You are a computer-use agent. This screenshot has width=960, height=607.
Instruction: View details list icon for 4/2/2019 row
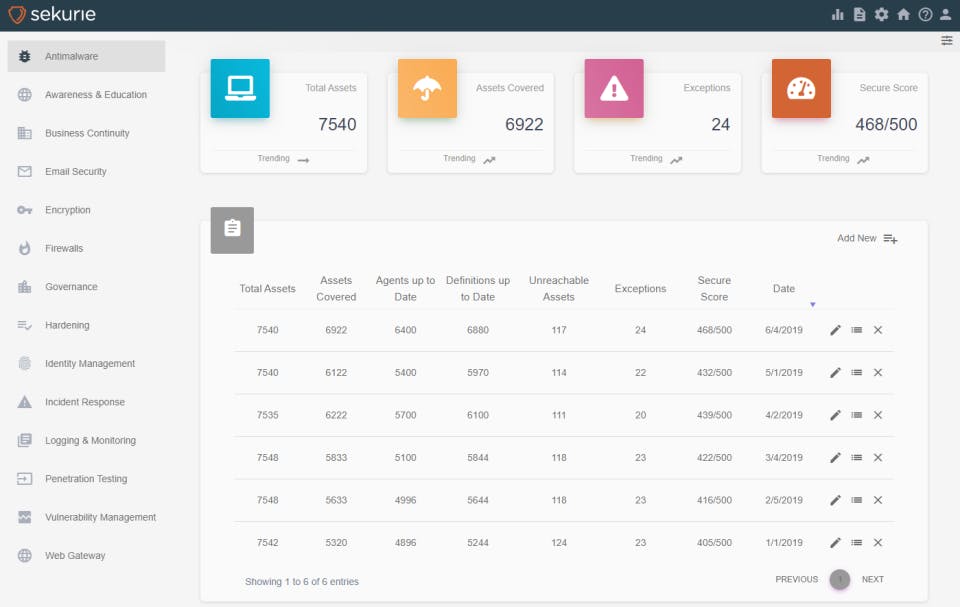857,415
